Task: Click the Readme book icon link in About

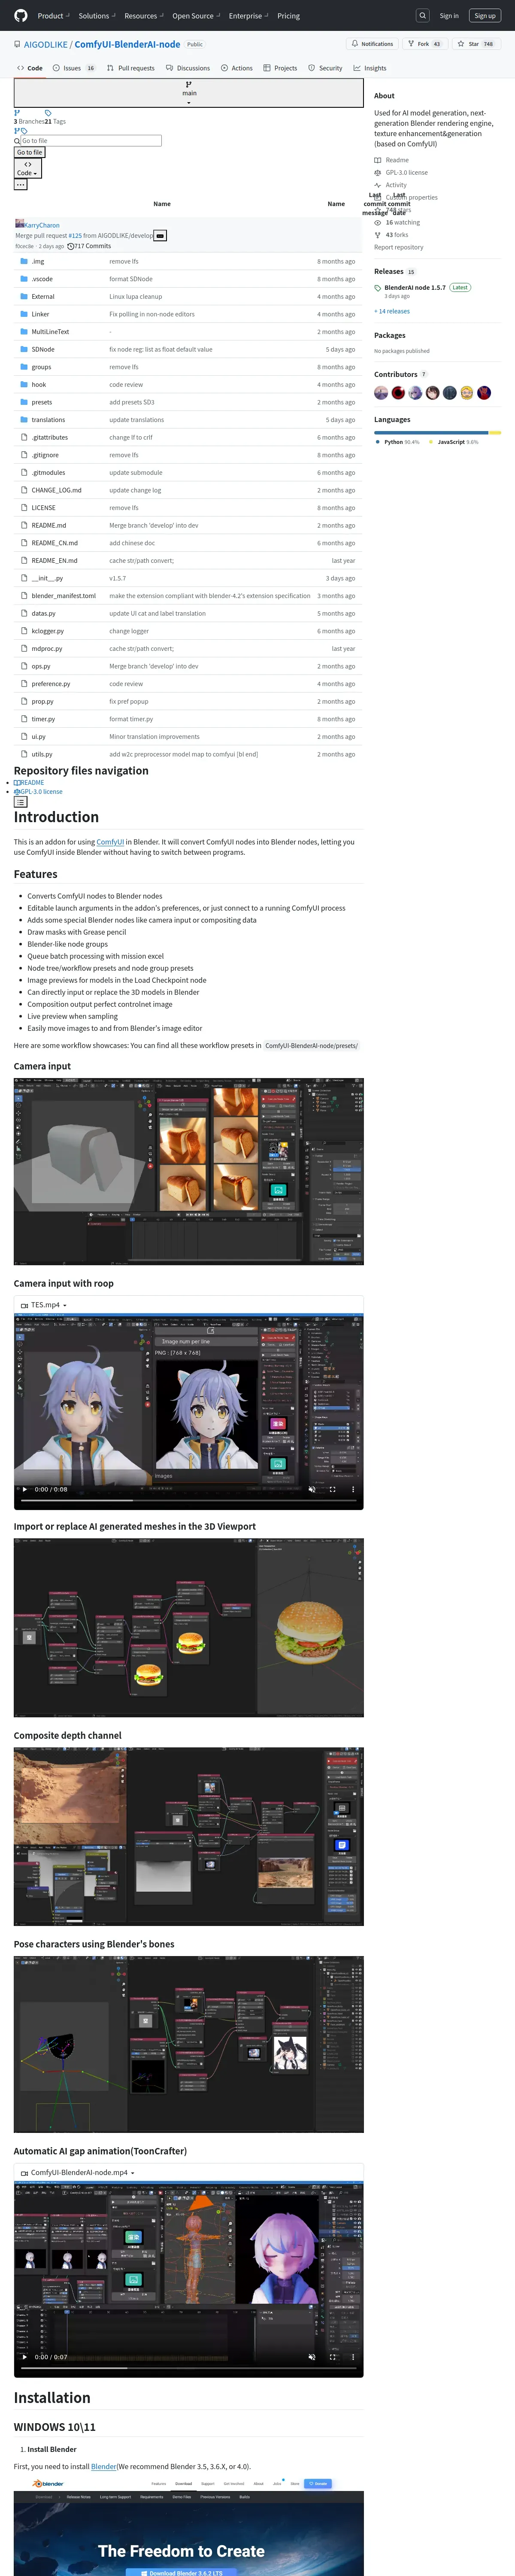Action: click(x=391, y=160)
